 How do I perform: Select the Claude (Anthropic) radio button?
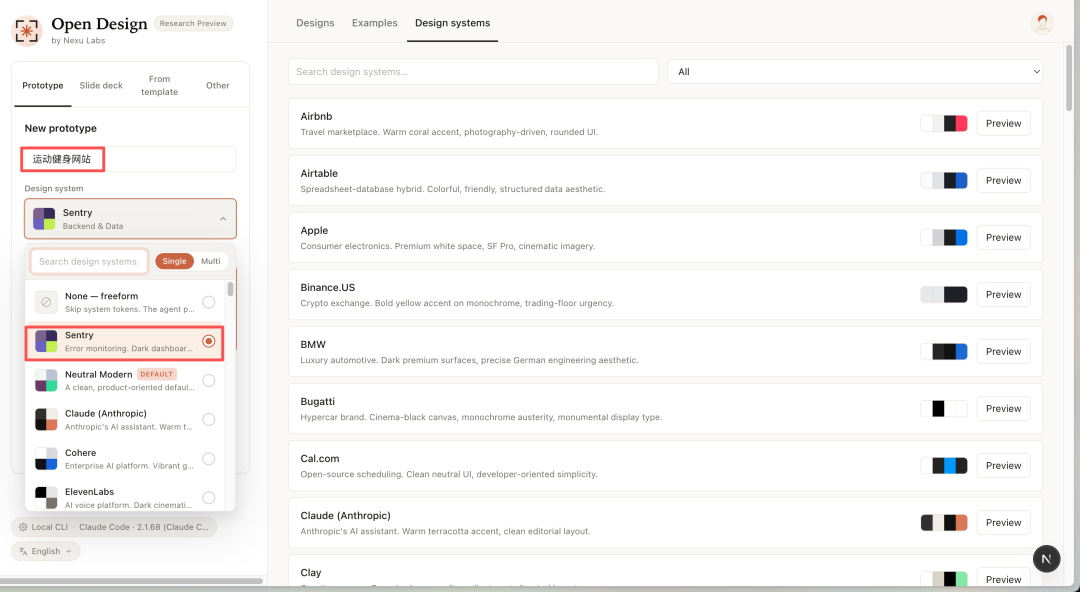209,420
